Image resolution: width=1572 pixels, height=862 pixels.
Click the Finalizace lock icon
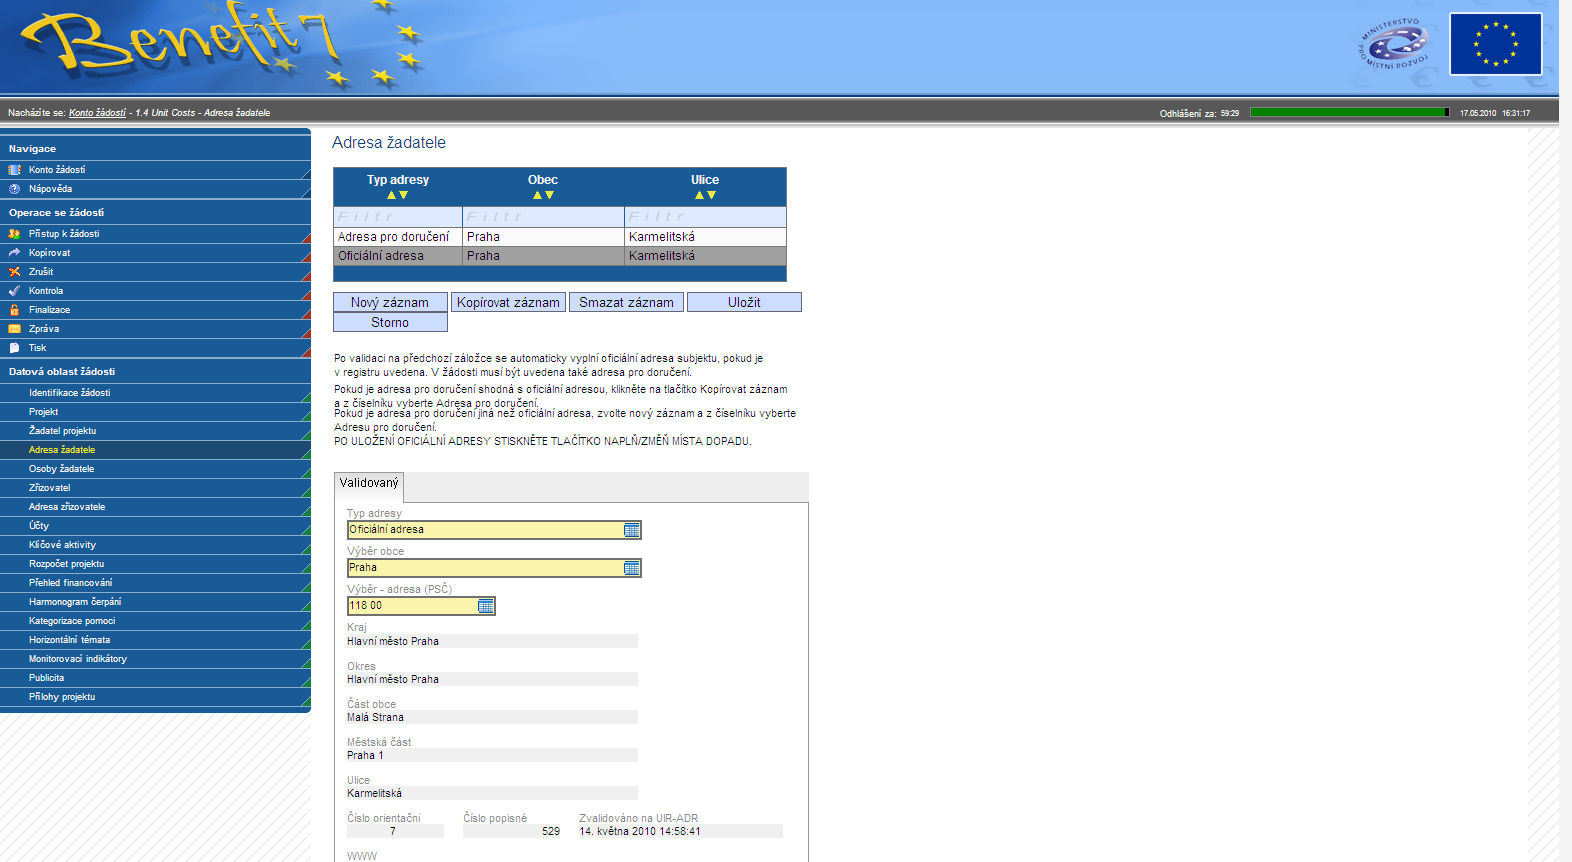[x=14, y=310]
